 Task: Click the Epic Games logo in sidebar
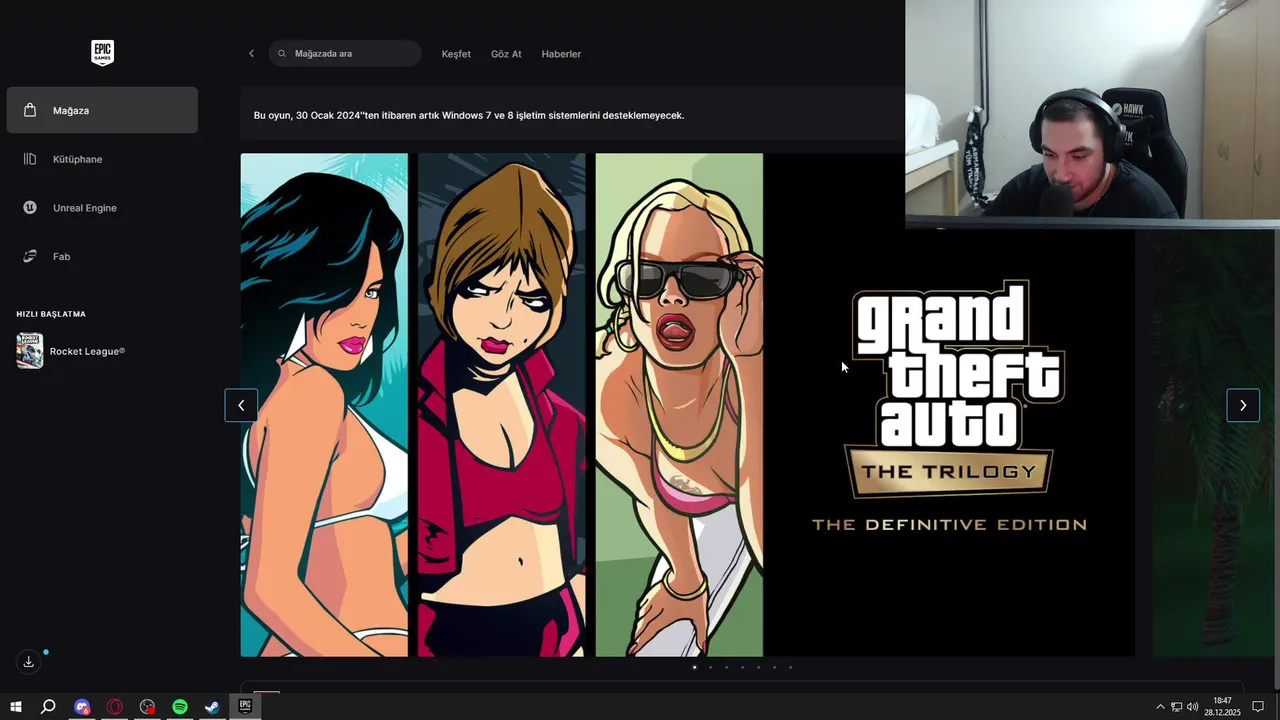(x=102, y=53)
